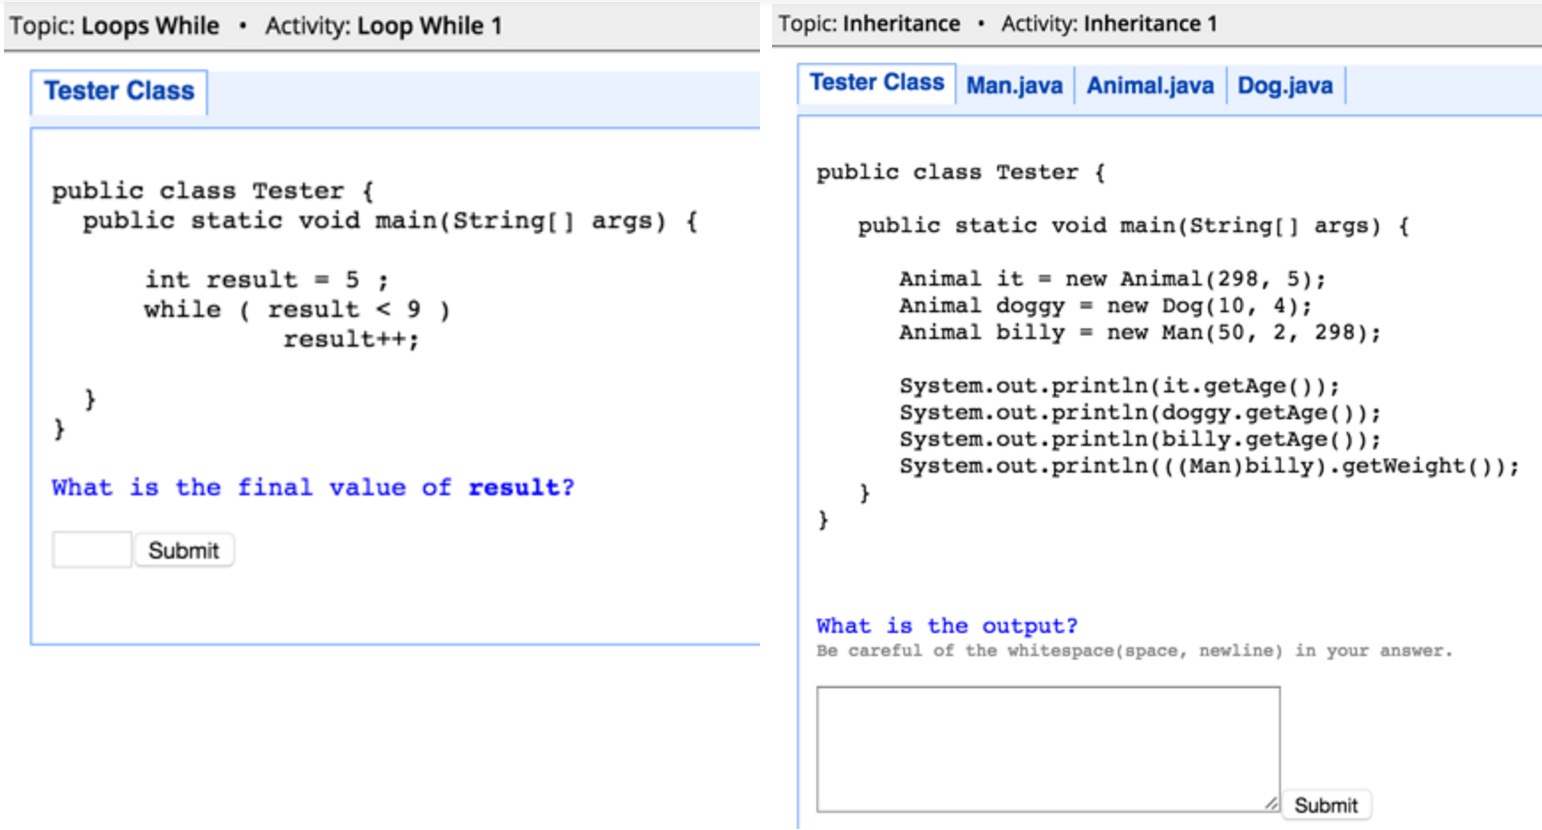Viewport: 1542px width, 830px height.
Task: Submit the final value of result answer
Action: coord(184,550)
